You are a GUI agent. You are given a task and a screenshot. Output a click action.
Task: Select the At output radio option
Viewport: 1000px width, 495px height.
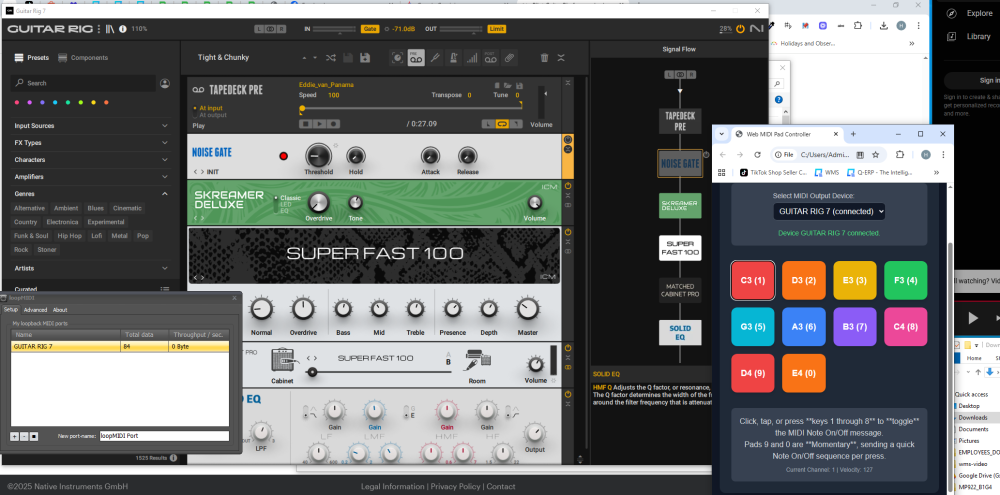coord(212,115)
